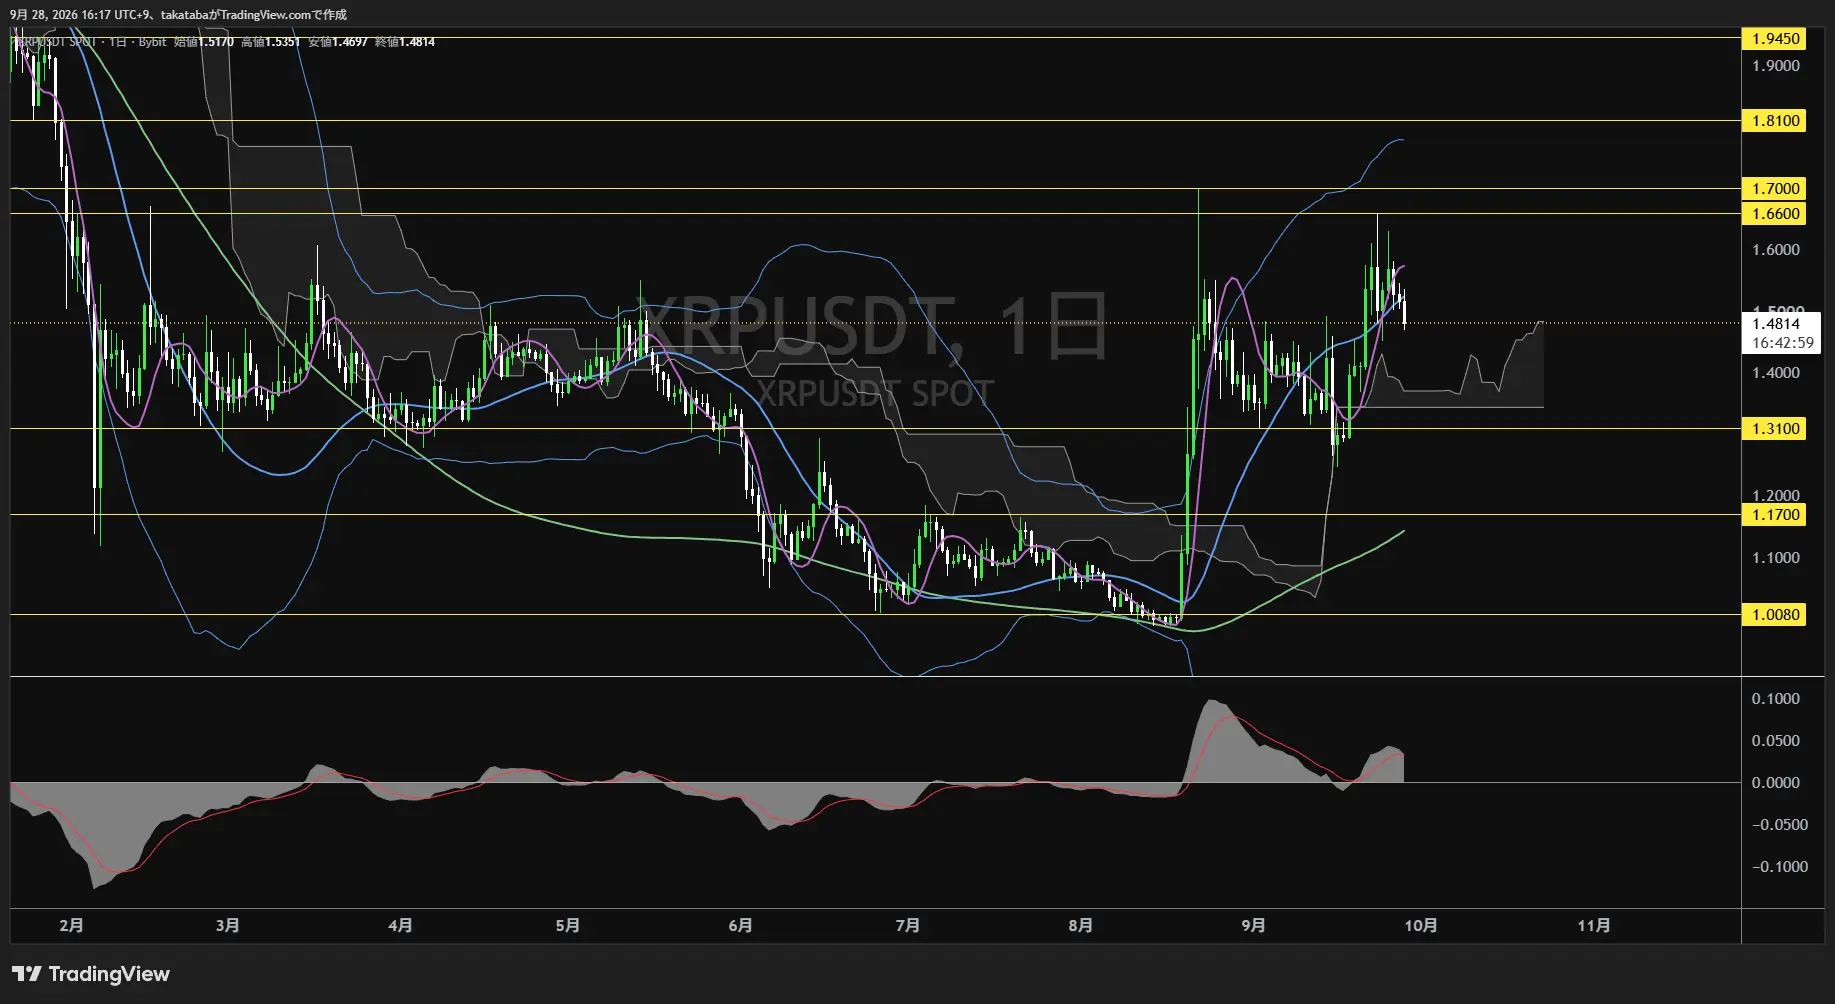Click the 3月 label on time axis
This screenshot has height=1004, width=1835.
coord(228,925)
